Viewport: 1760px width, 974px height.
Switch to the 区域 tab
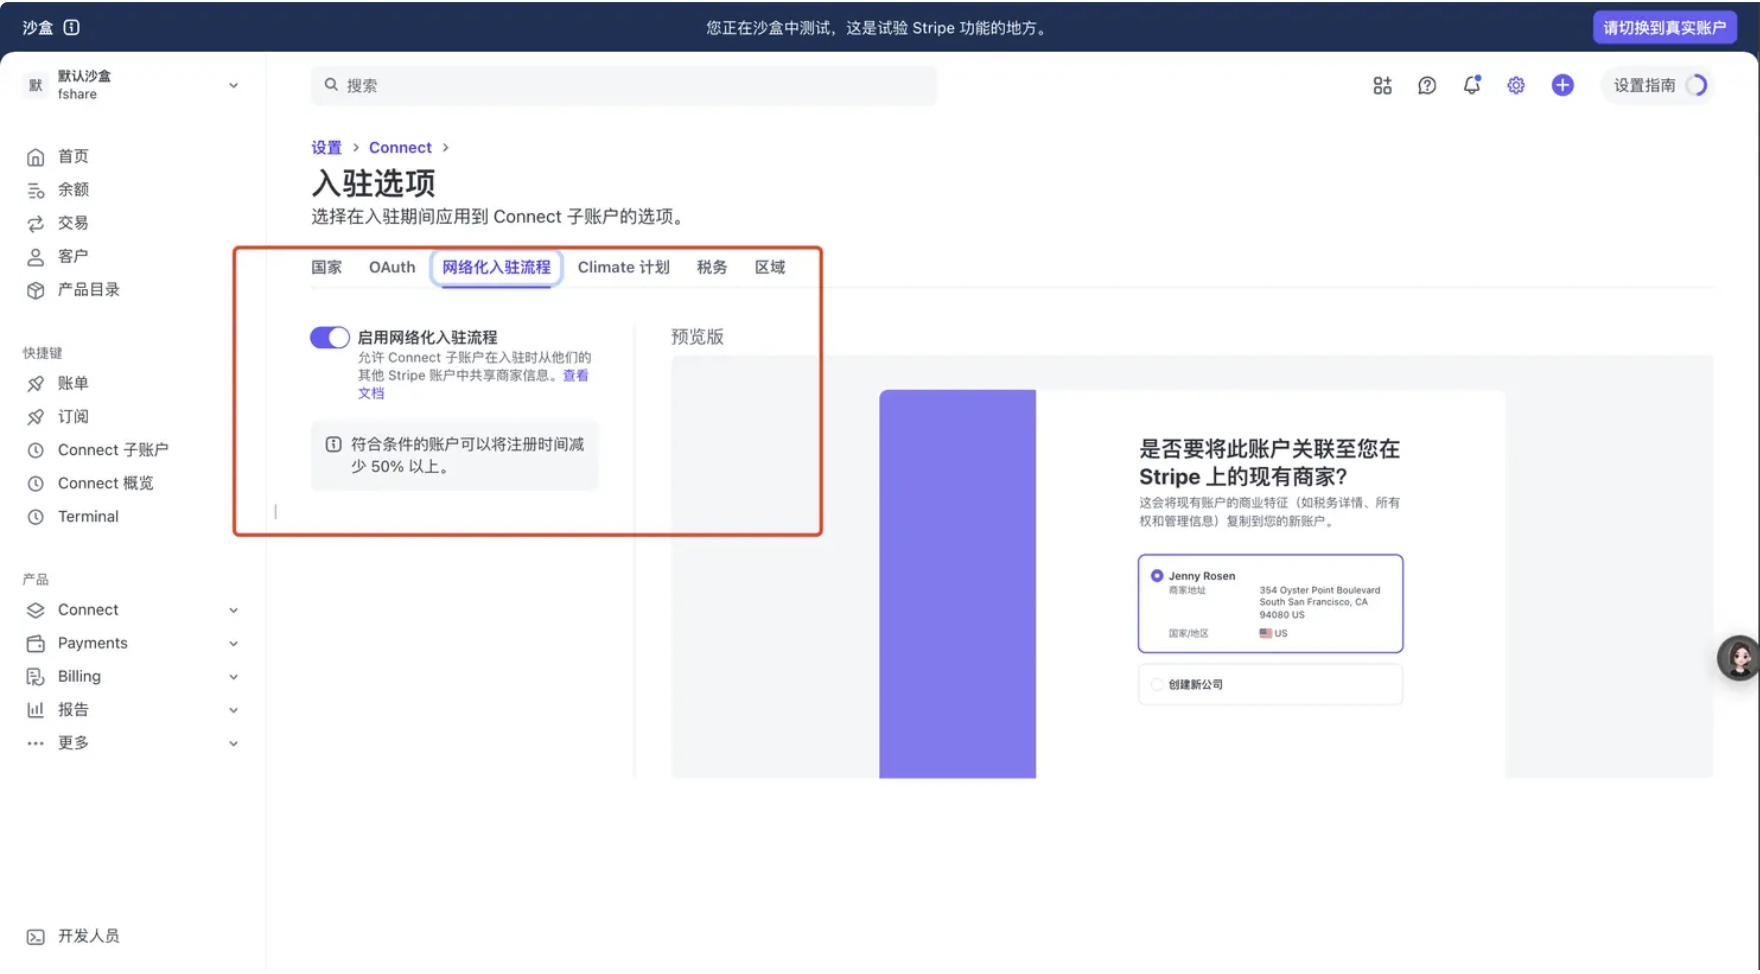point(770,267)
